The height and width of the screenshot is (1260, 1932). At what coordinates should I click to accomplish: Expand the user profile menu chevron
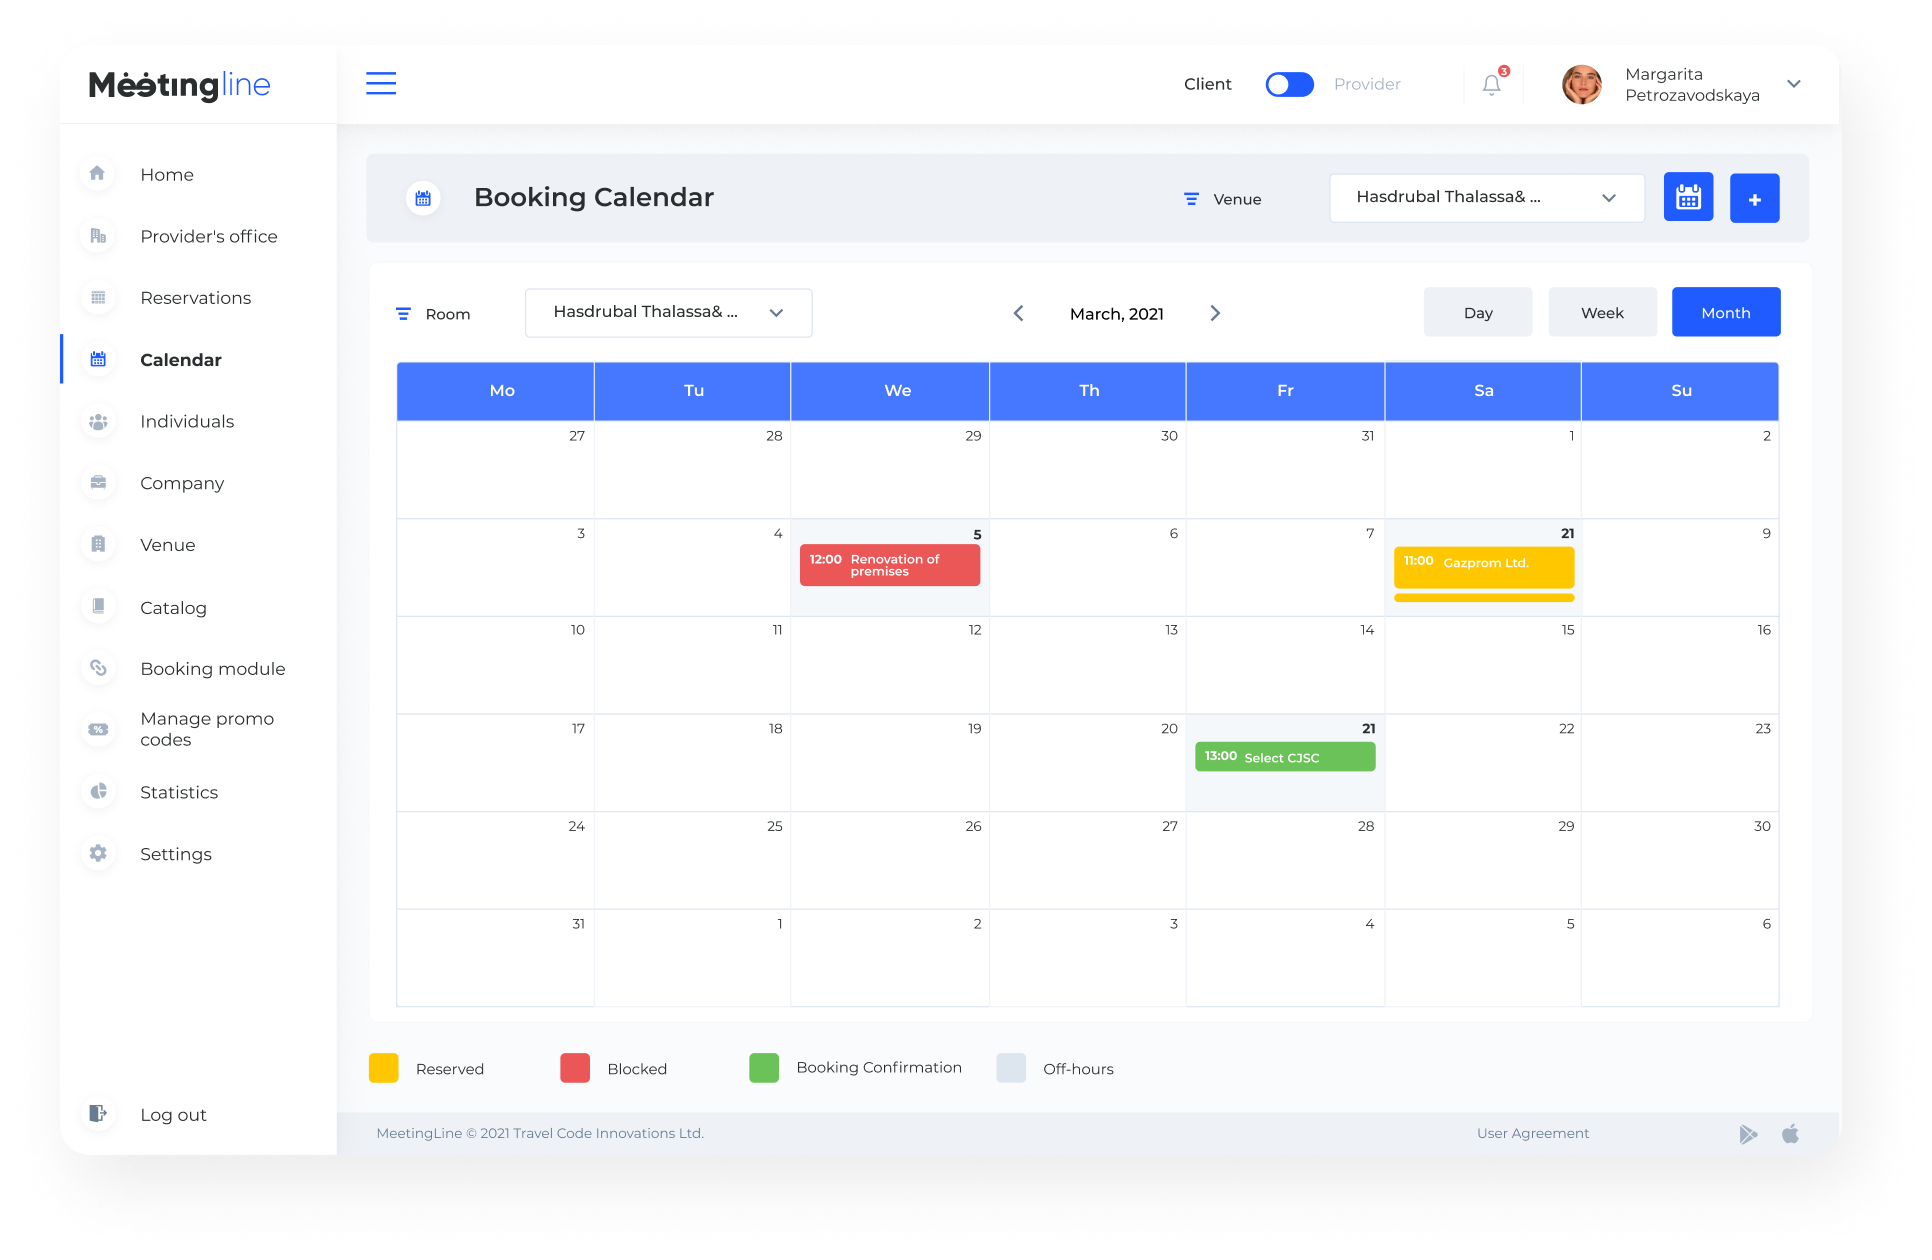(x=1794, y=84)
